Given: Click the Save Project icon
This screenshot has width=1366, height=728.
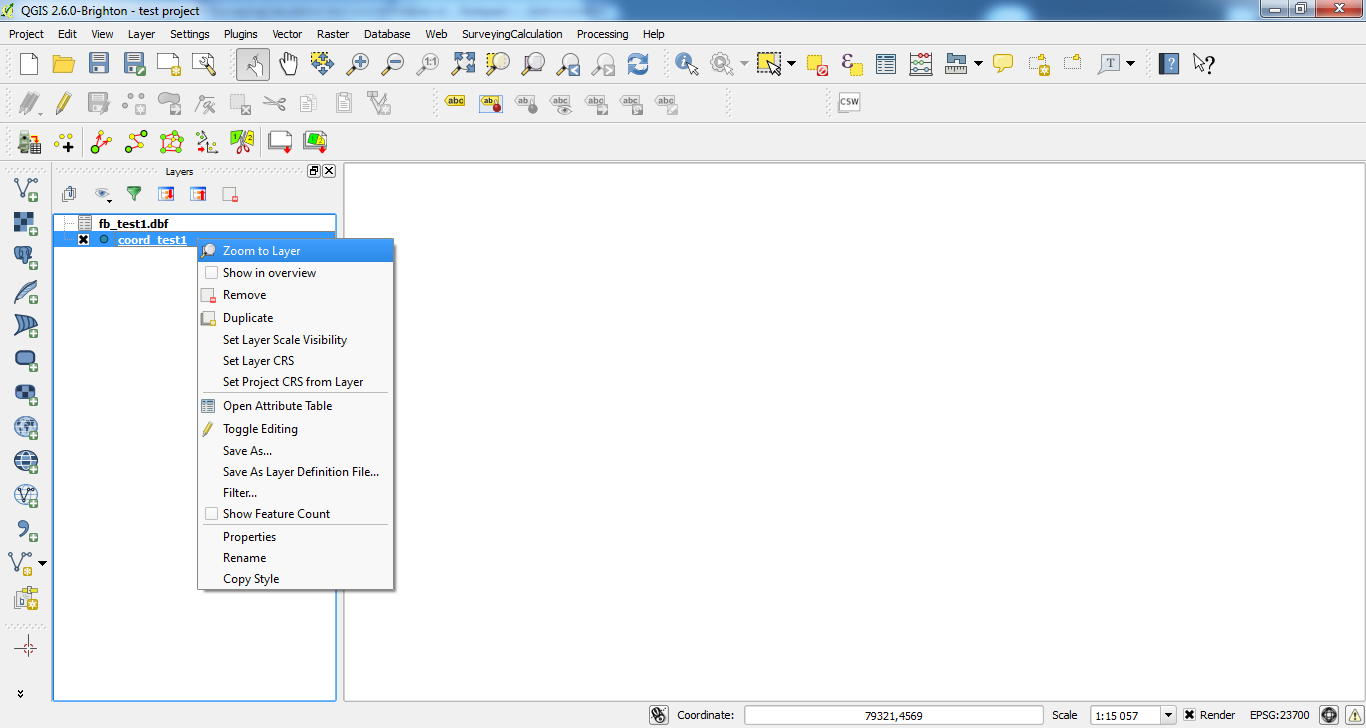Looking at the screenshot, I should pos(99,64).
